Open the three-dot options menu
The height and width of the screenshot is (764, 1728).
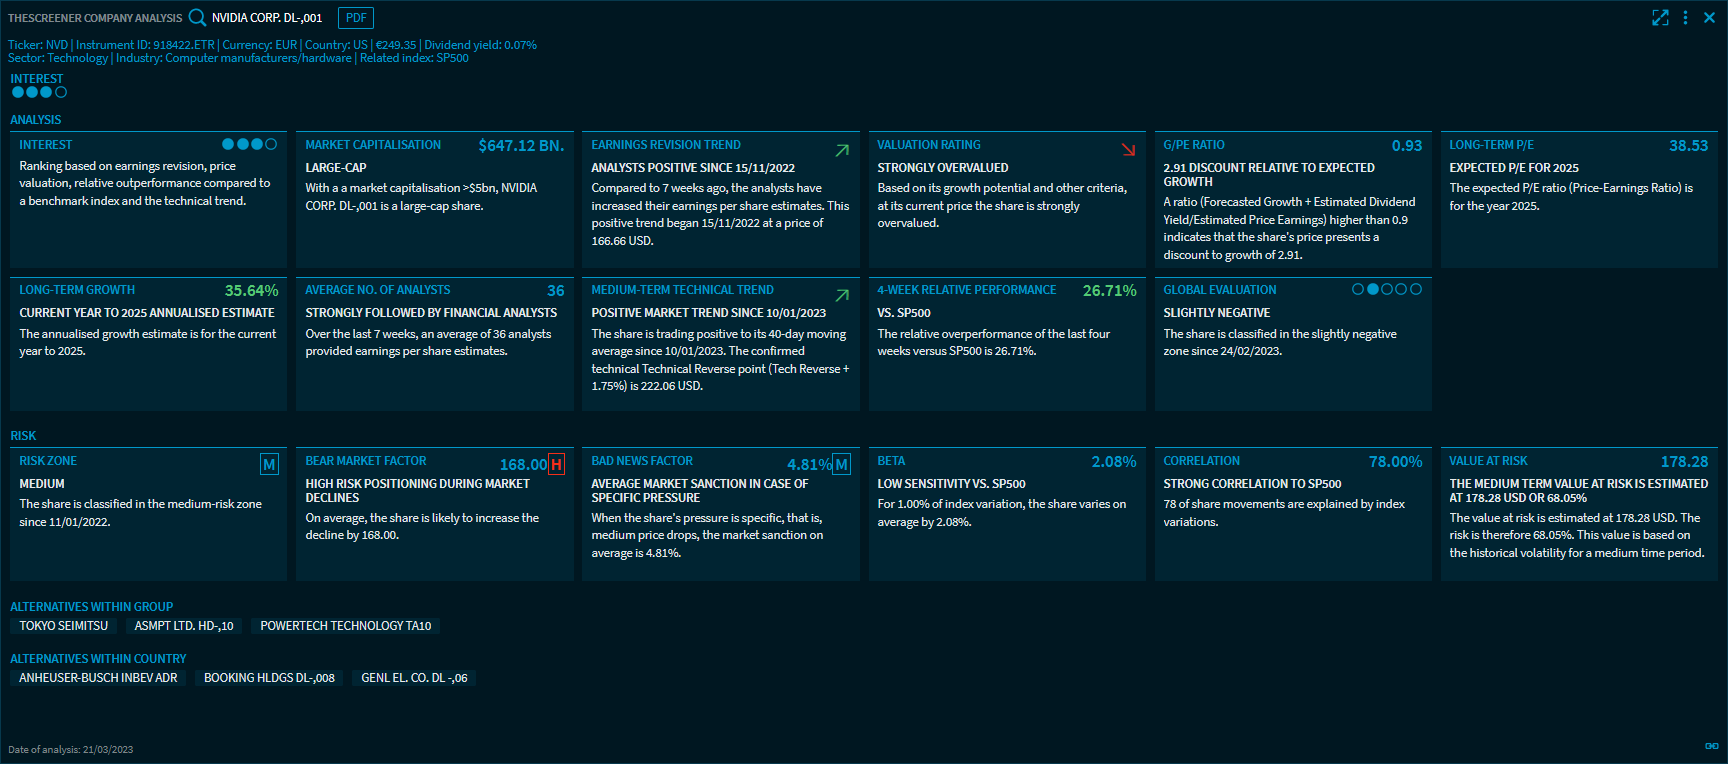[x=1685, y=18]
